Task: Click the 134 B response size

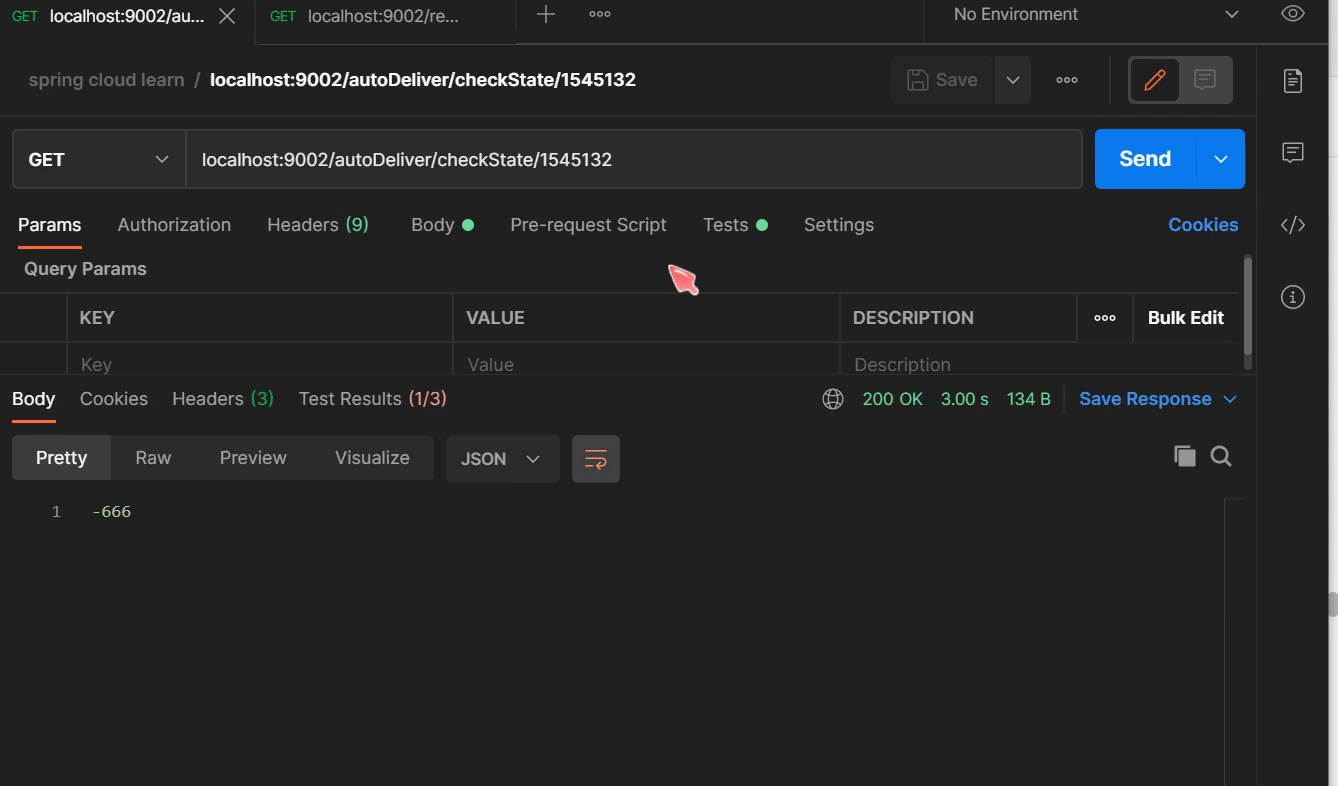Action: 1029,399
